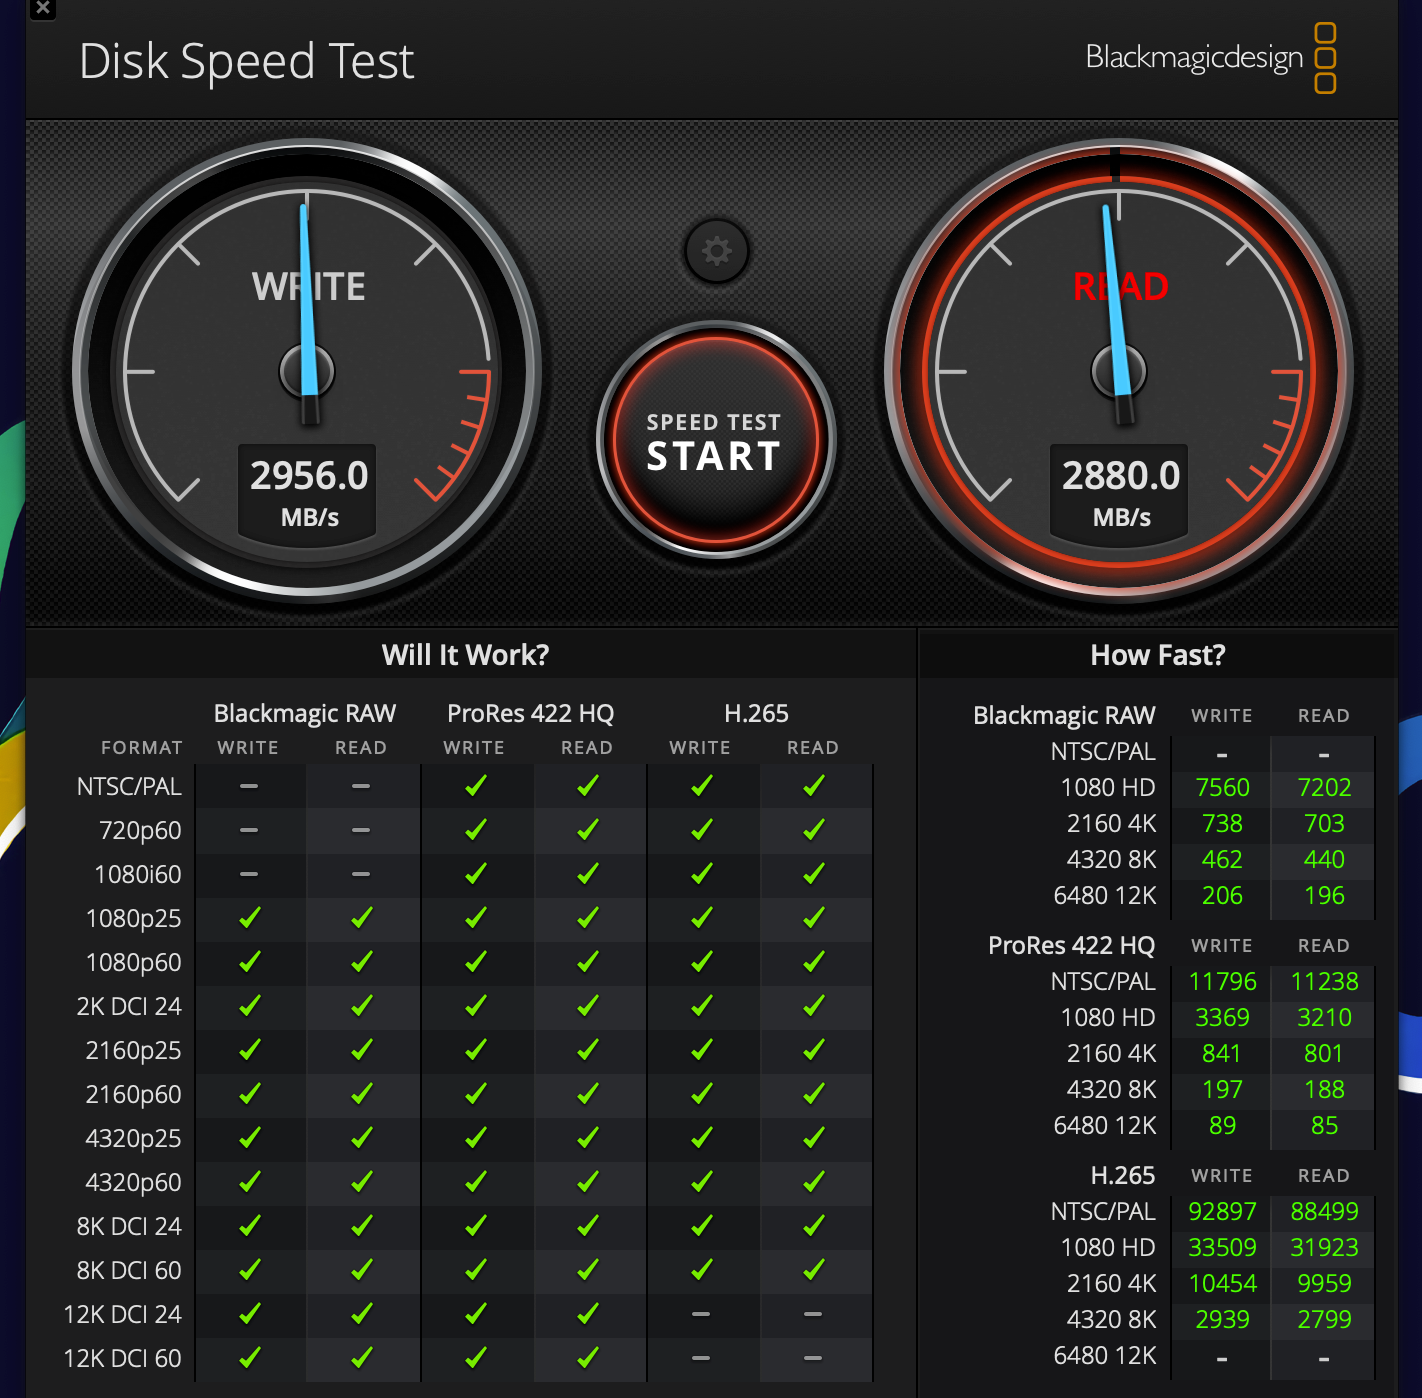1422x1398 pixels.
Task: Open the settings gear icon
Action: (716, 250)
